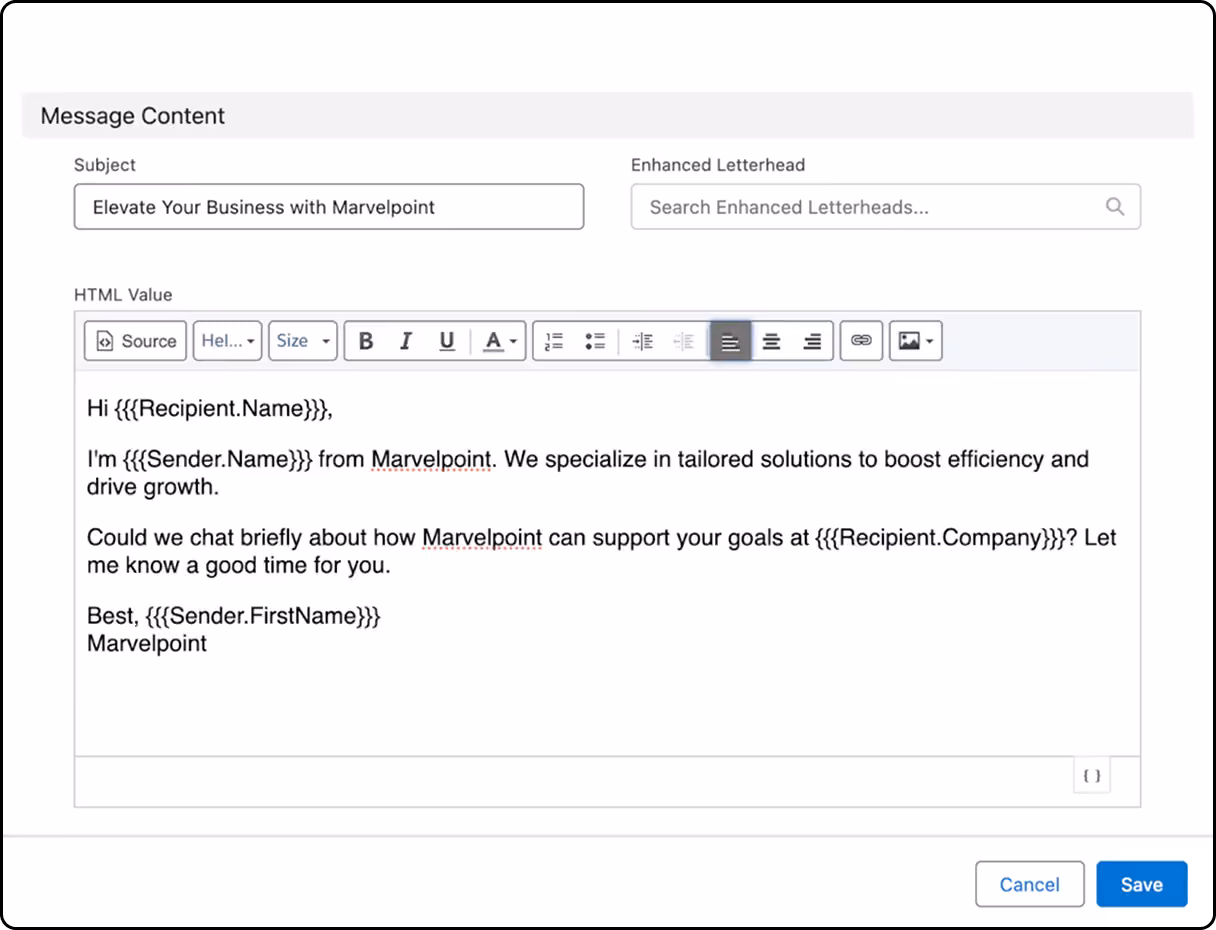1216x930 pixels.
Task: Click the merge field braces icon
Action: point(1092,775)
